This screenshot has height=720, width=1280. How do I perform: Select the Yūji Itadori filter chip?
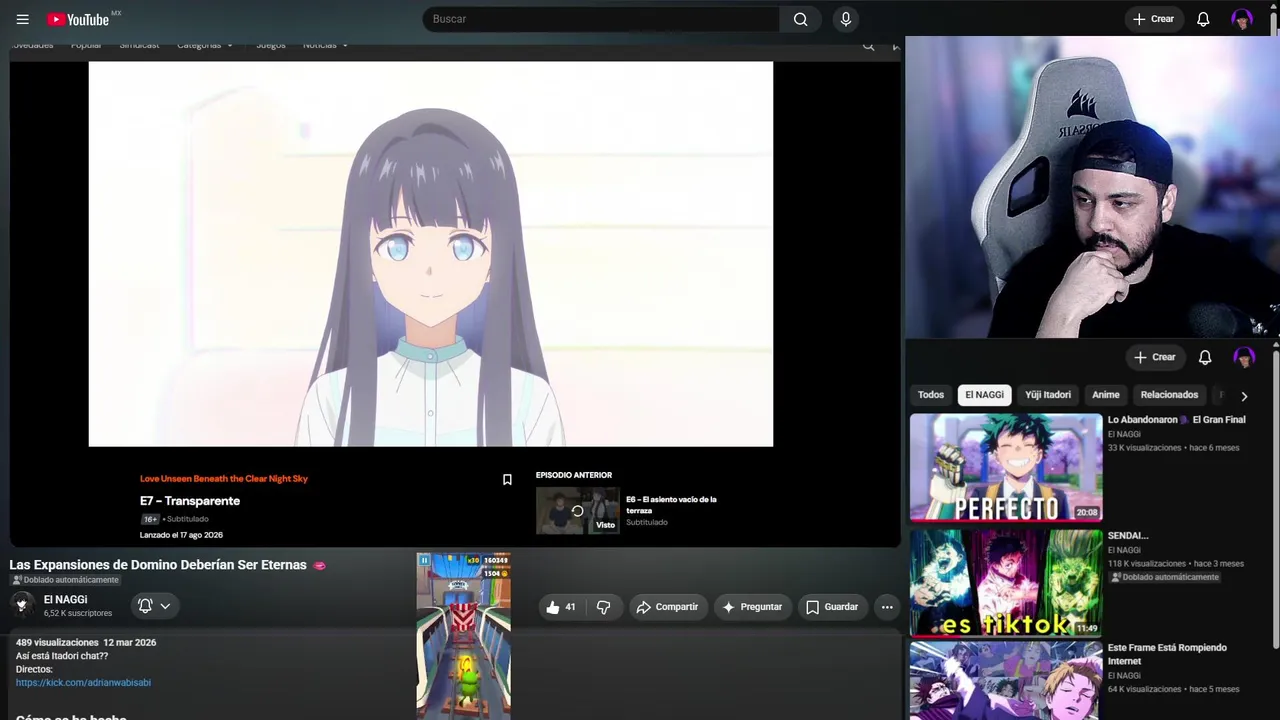click(x=1048, y=395)
